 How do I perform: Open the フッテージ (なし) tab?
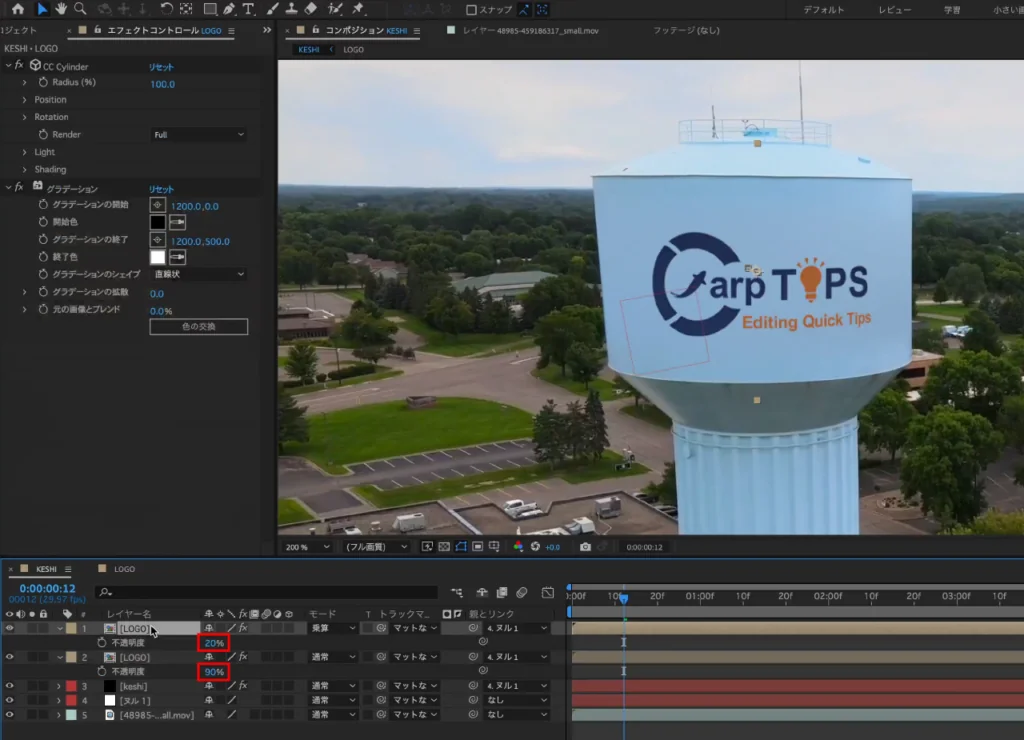point(686,31)
